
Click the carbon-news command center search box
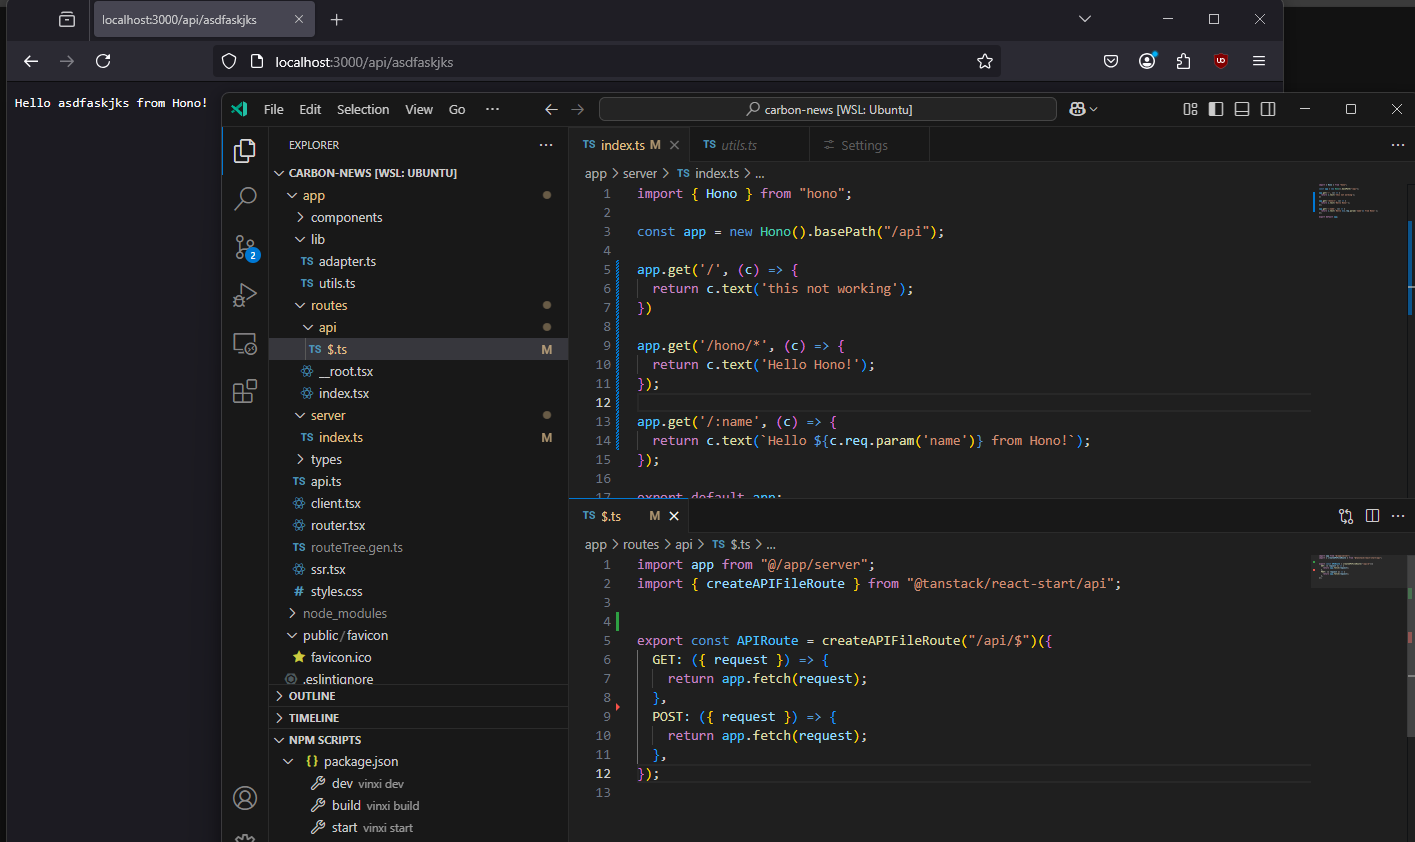828,109
